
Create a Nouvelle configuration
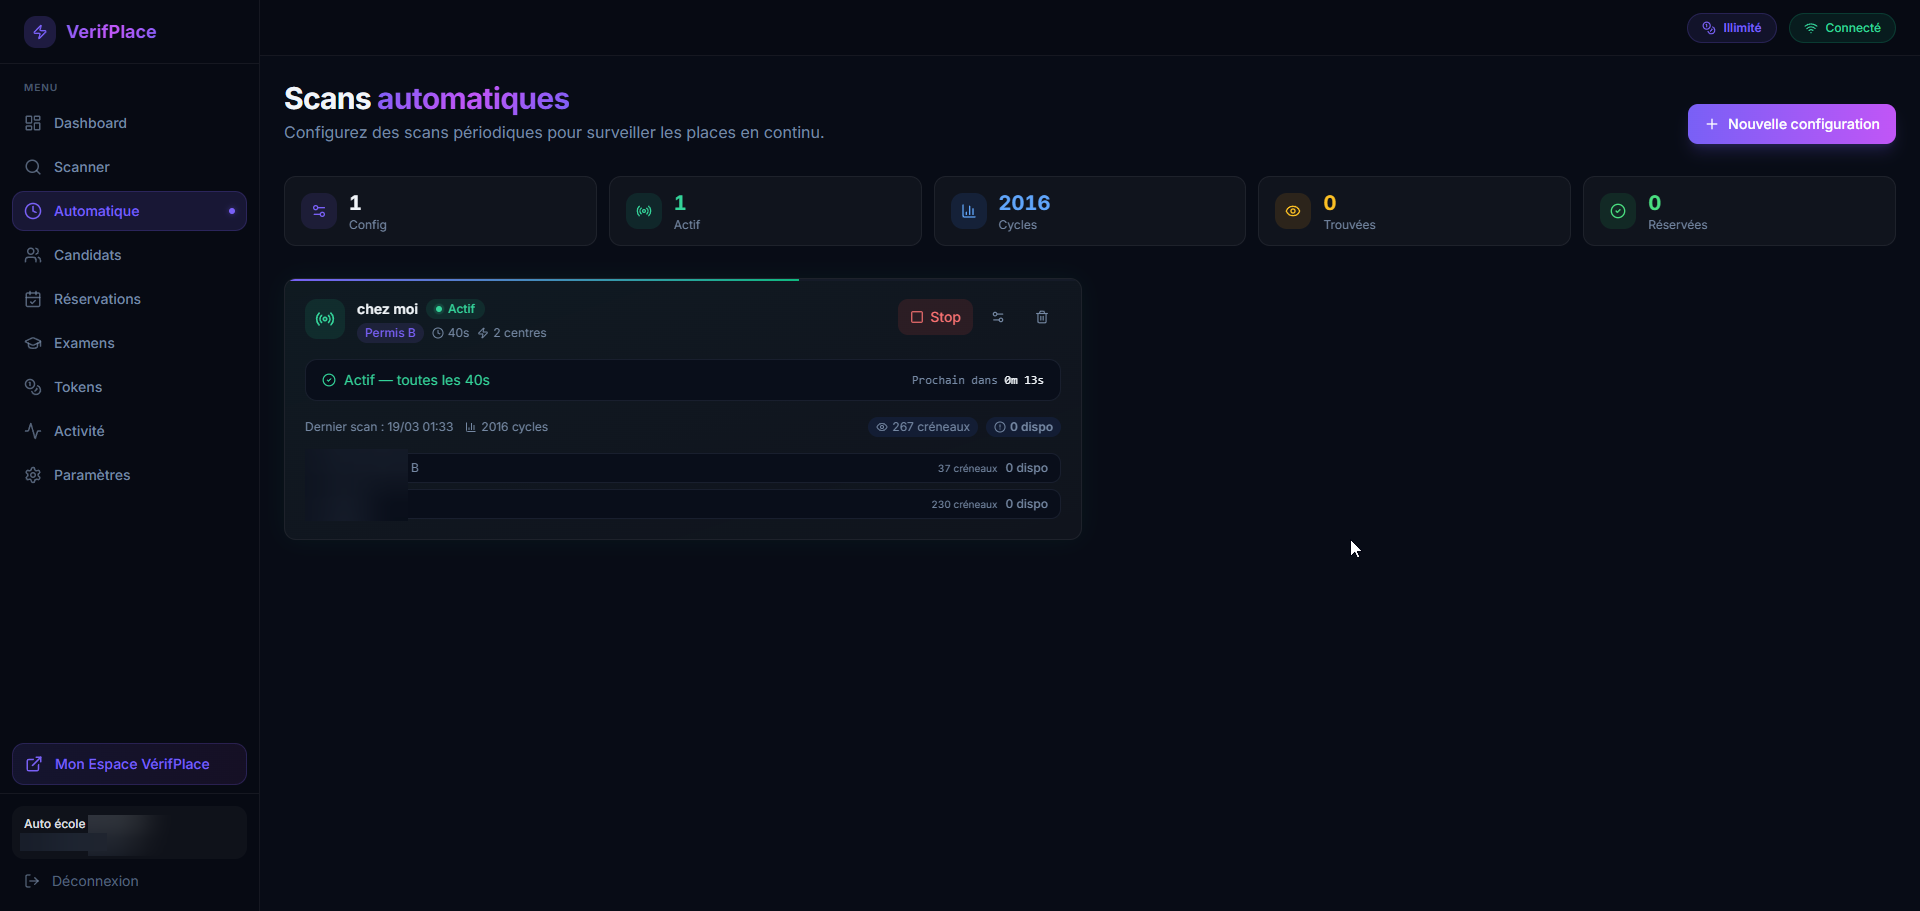pos(1791,124)
